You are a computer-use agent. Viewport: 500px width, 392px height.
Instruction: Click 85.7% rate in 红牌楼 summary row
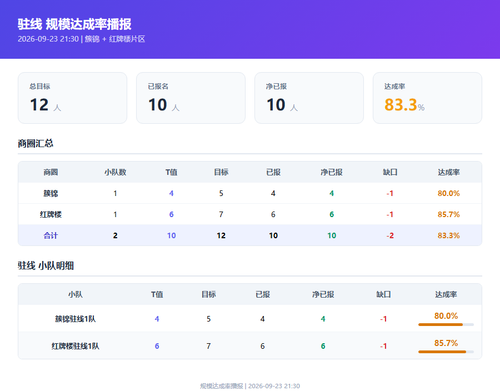point(448,214)
